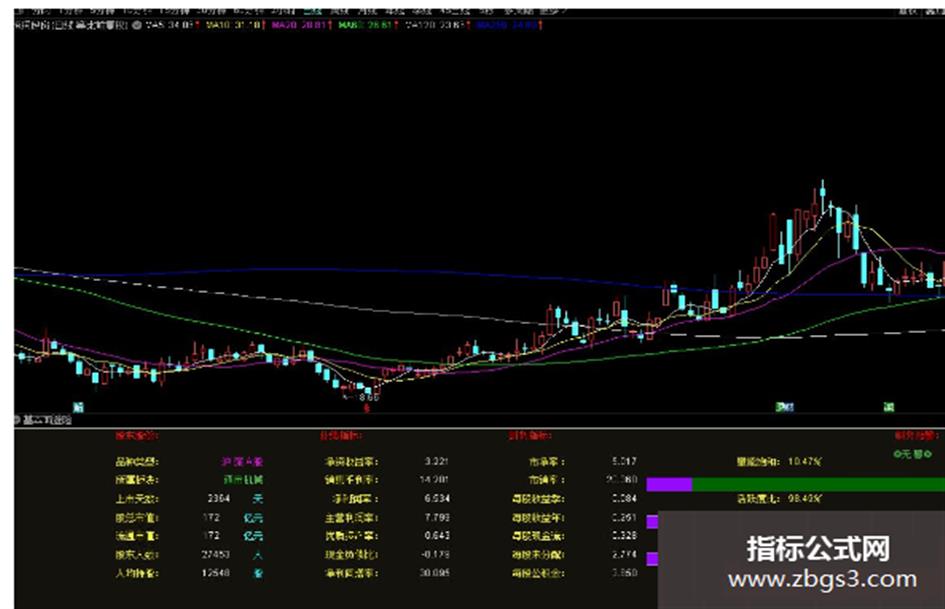Click the magenta MA20 moving average label
Screen dimensions: 945x609
(299, 25)
